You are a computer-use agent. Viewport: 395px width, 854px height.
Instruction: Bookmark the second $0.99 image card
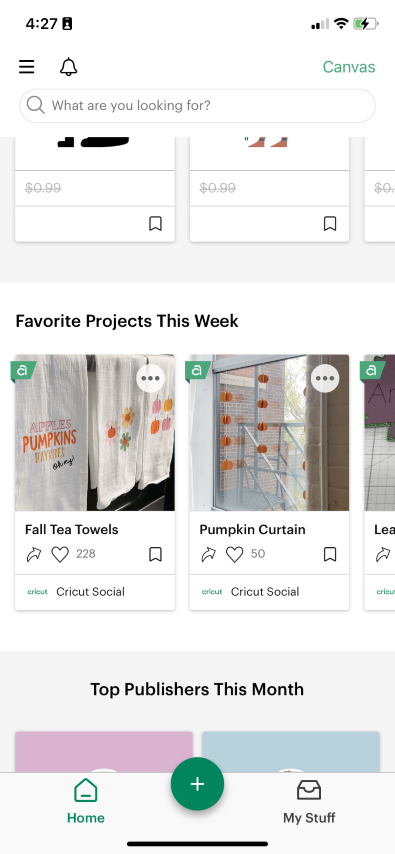click(x=330, y=224)
